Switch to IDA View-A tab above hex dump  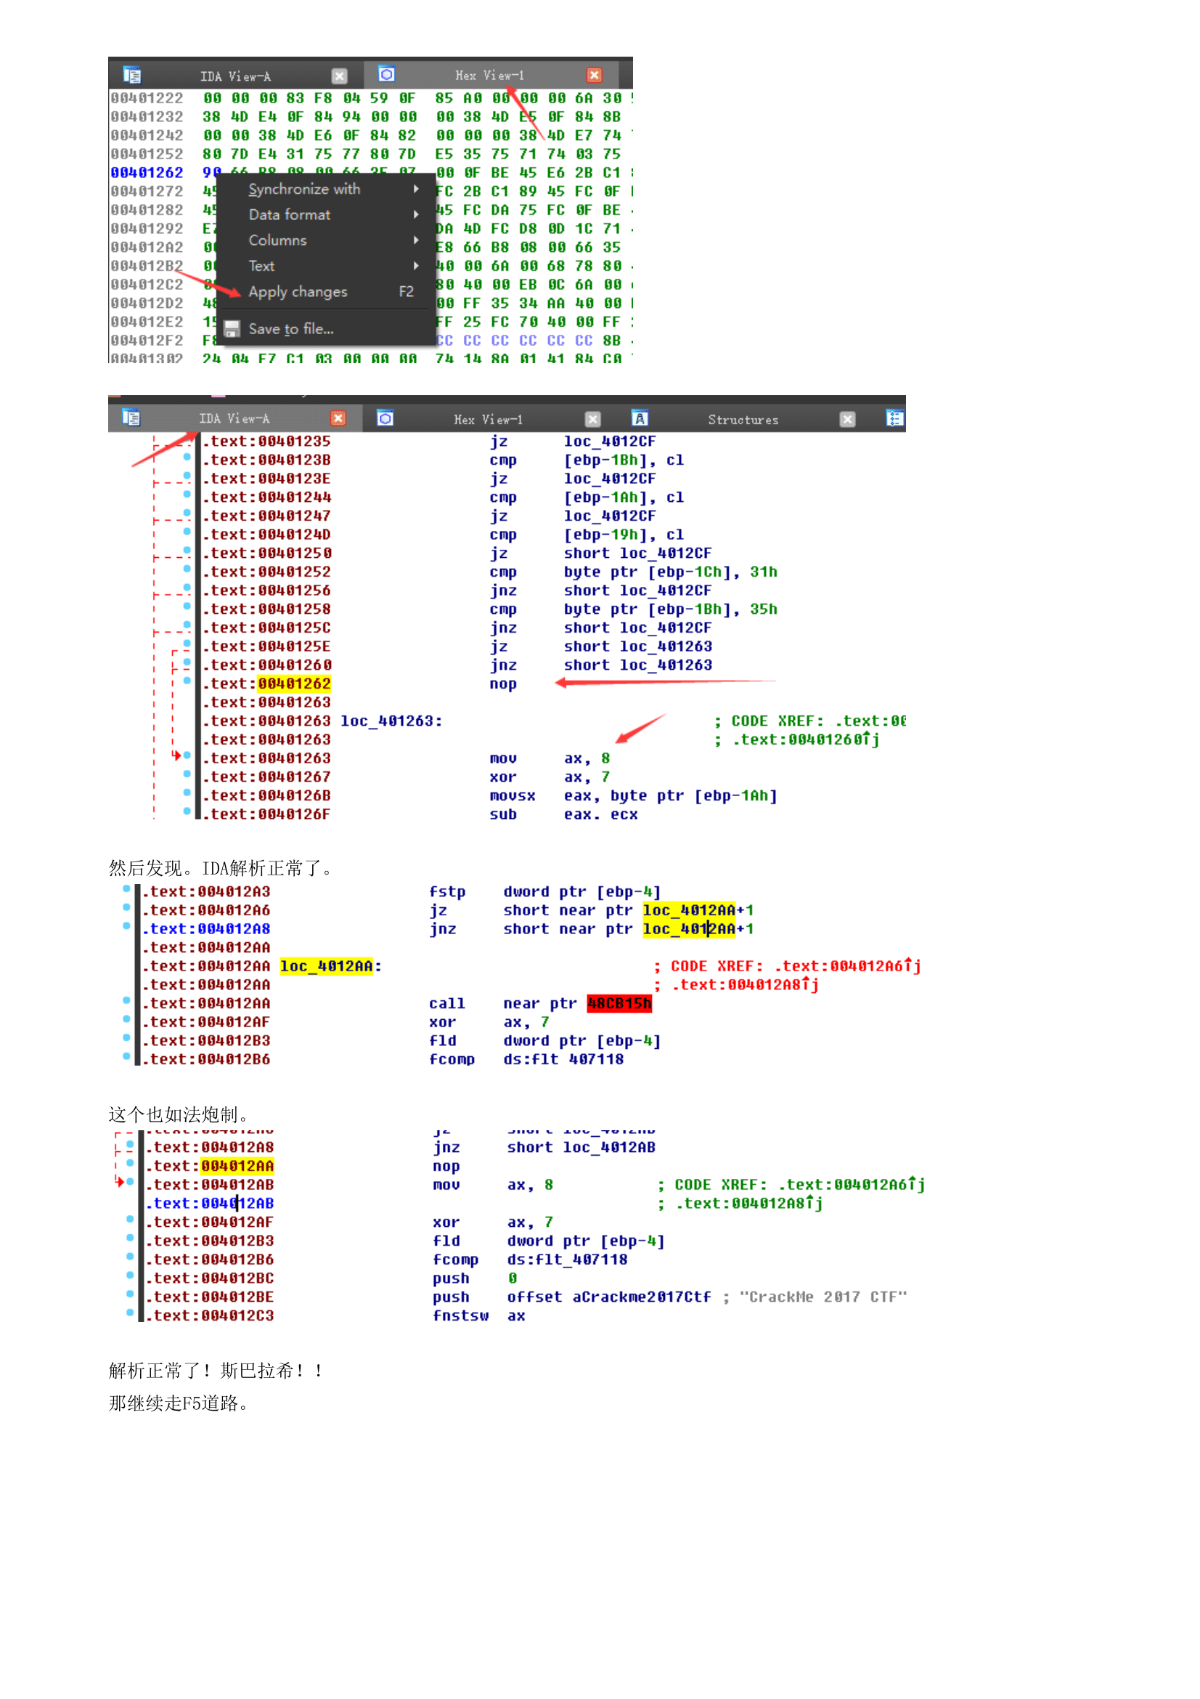pos(235,76)
